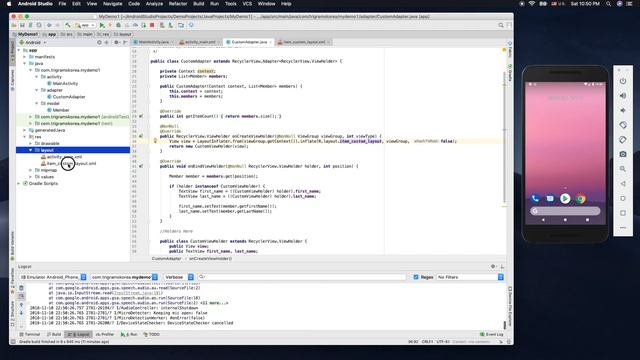Image resolution: width=640 pixels, height=360 pixels.
Task: Open the Build menu in menu bar
Action: [198, 4]
